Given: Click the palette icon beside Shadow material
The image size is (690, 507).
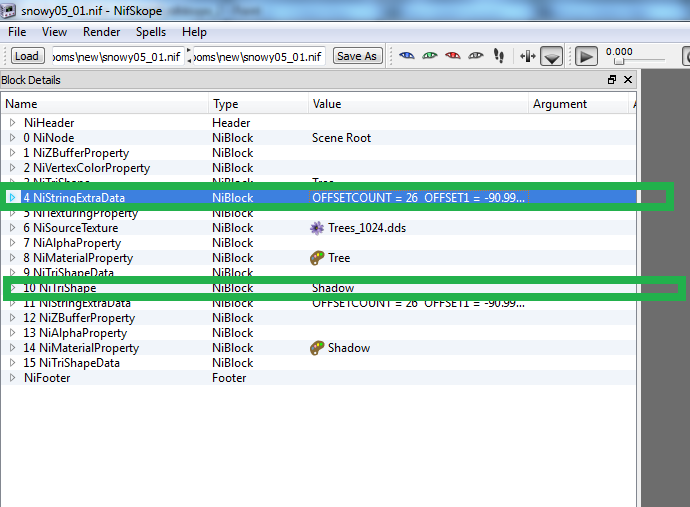Looking at the screenshot, I should (x=317, y=348).
